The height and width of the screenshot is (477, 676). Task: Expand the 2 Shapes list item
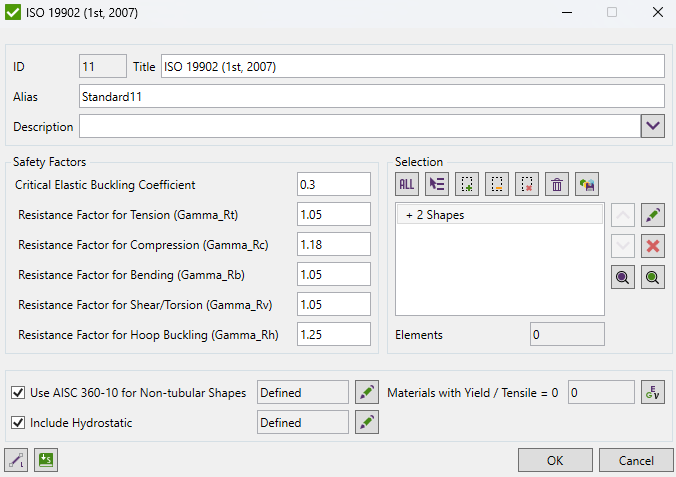(409, 215)
